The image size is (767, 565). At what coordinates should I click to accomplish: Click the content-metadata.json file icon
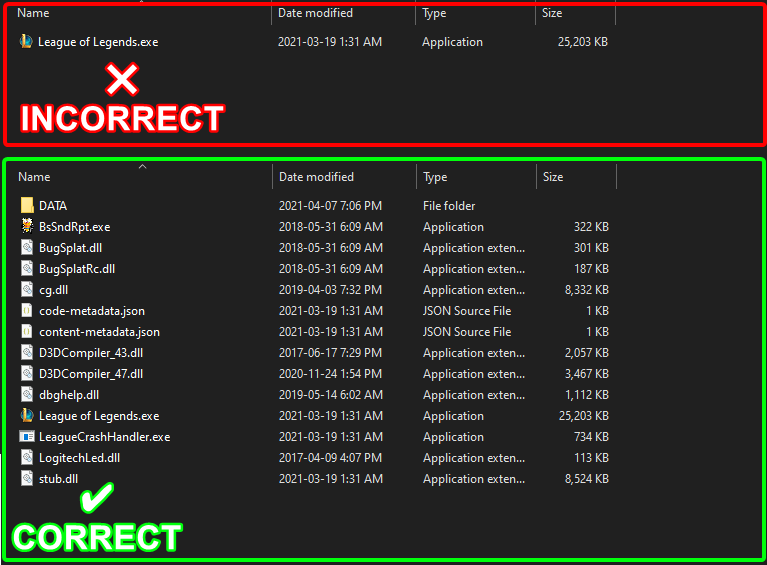click(x=27, y=332)
